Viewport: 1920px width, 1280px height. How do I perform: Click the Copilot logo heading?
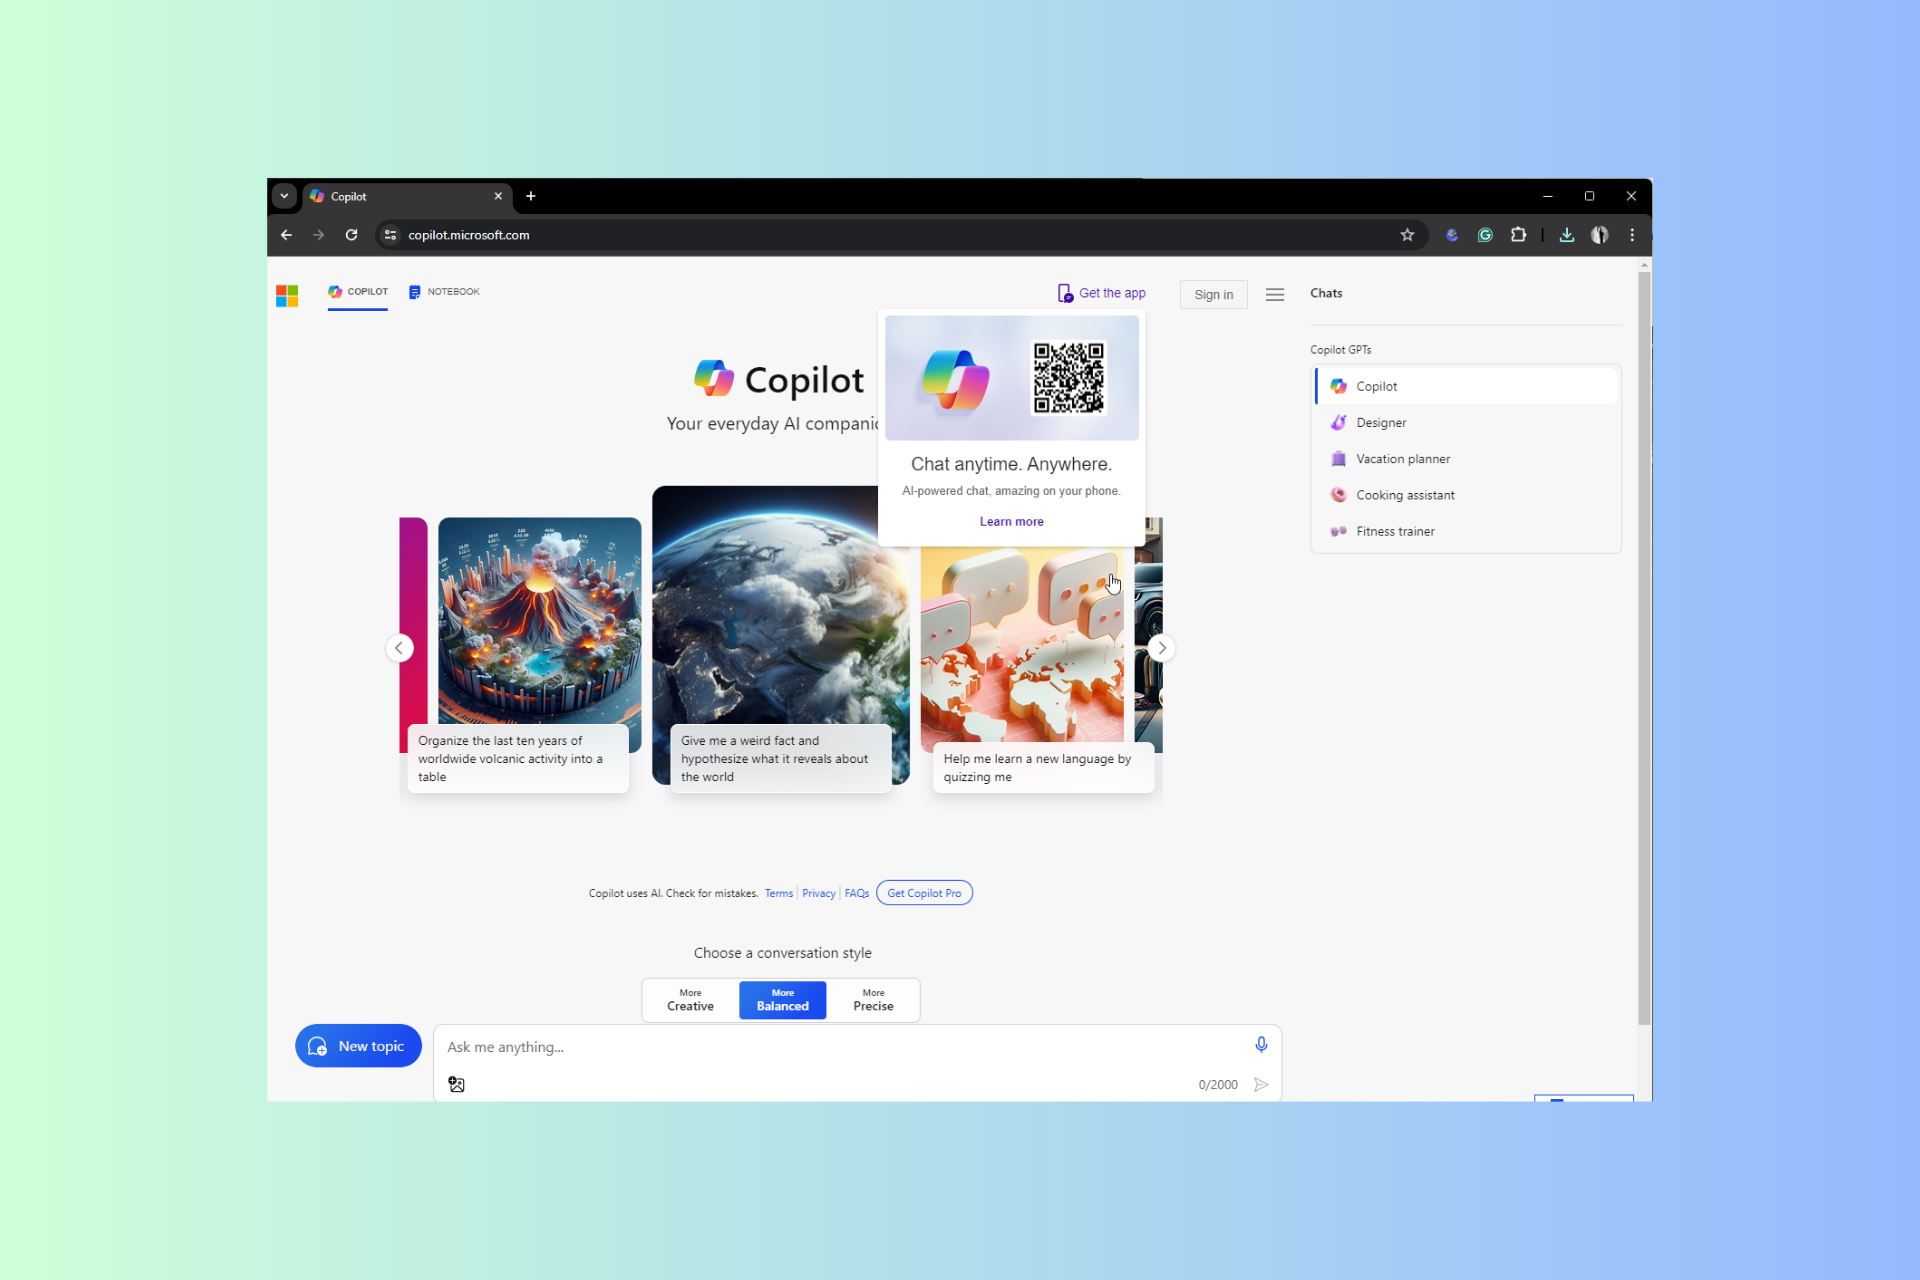[780, 379]
